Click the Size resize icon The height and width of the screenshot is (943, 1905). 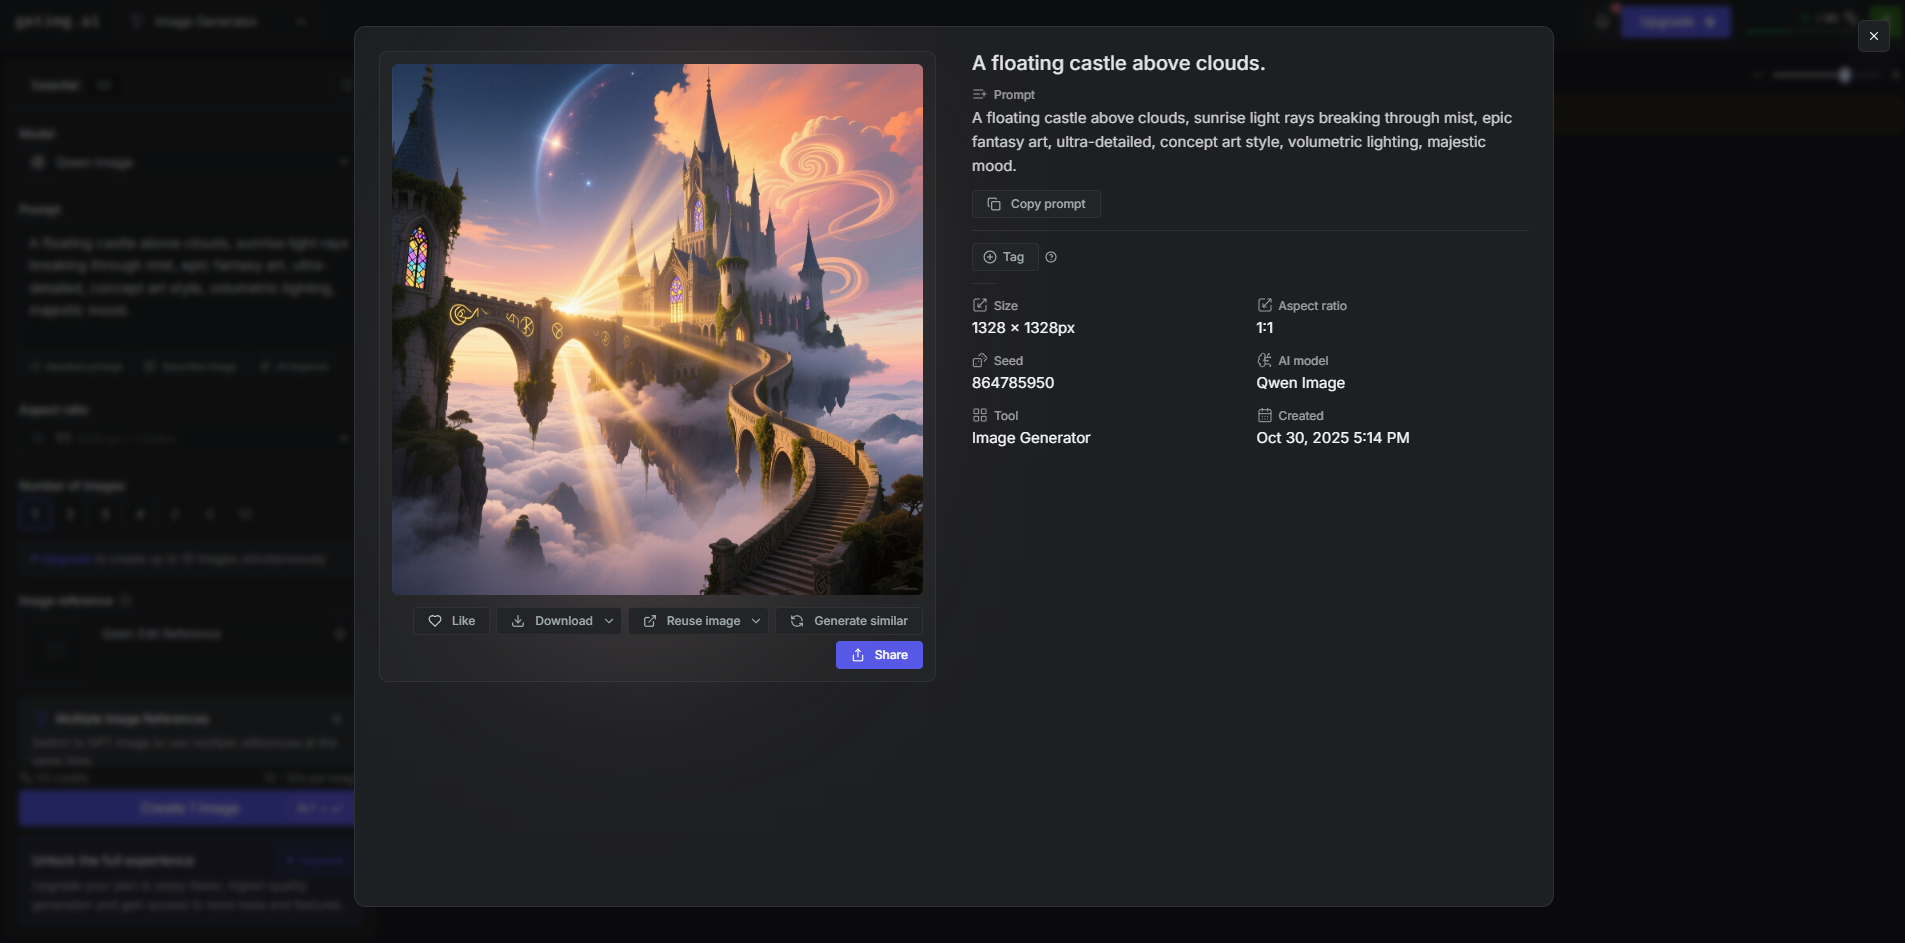[980, 305]
